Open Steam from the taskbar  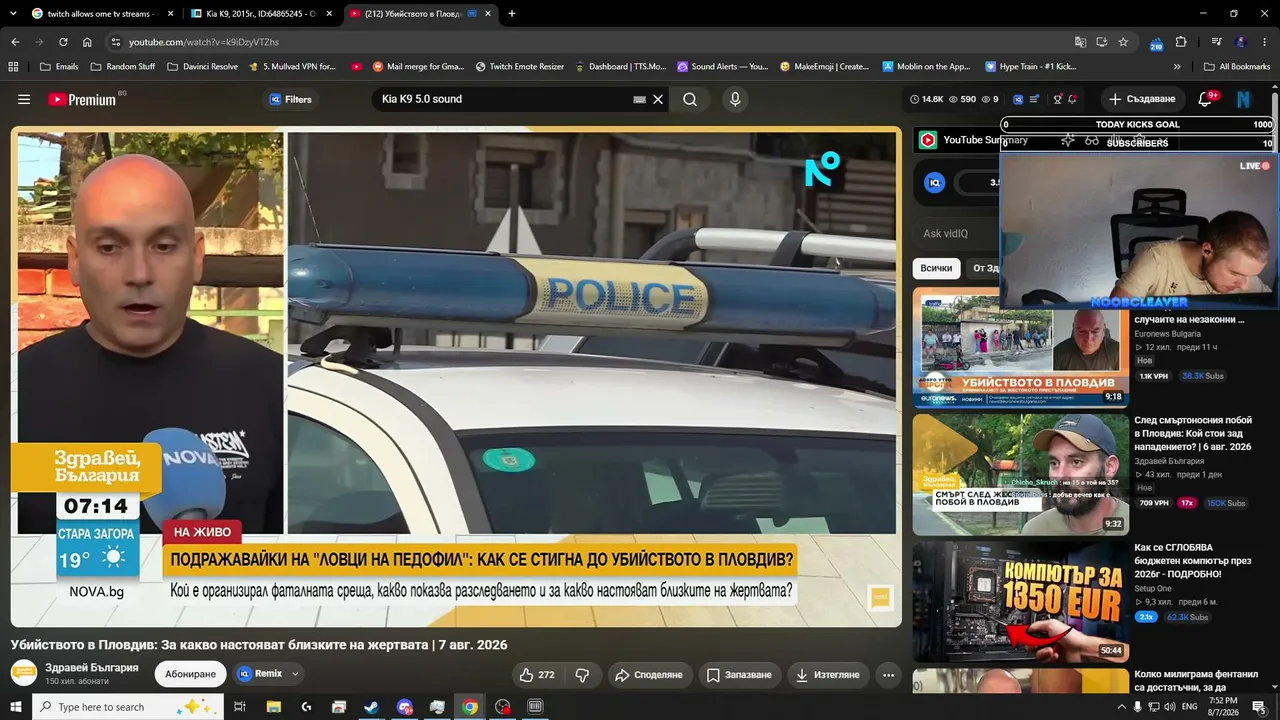tap(371, 707)
